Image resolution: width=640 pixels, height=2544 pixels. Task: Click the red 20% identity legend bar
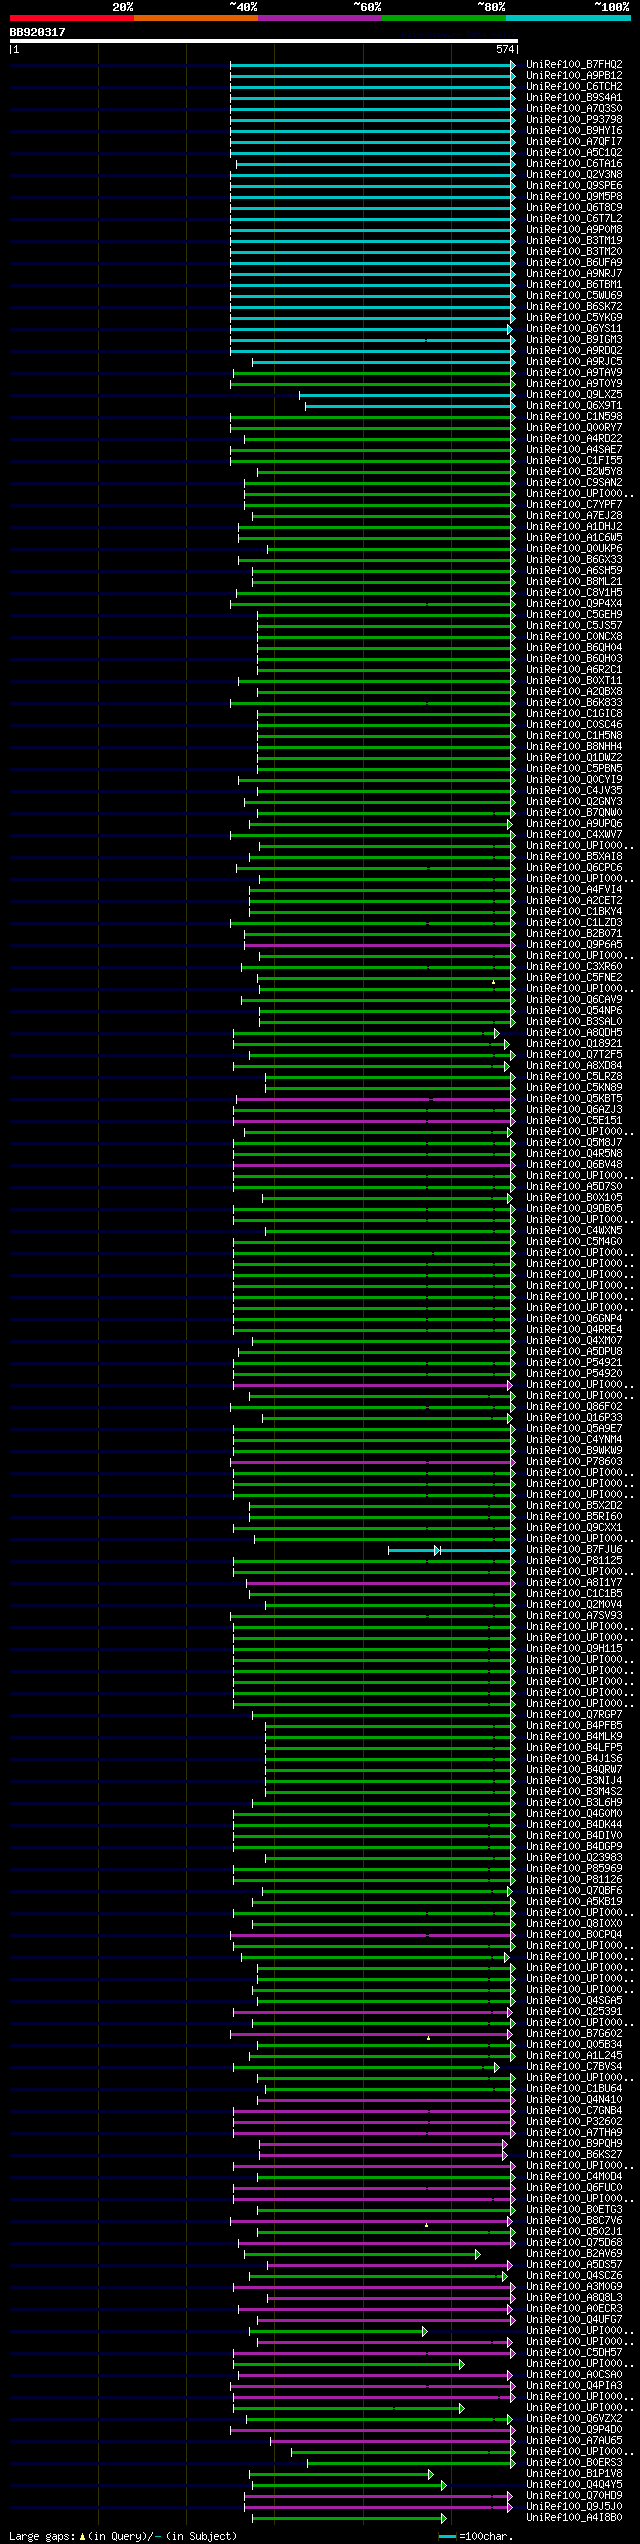pyautogui.click(x=72, y=18)
